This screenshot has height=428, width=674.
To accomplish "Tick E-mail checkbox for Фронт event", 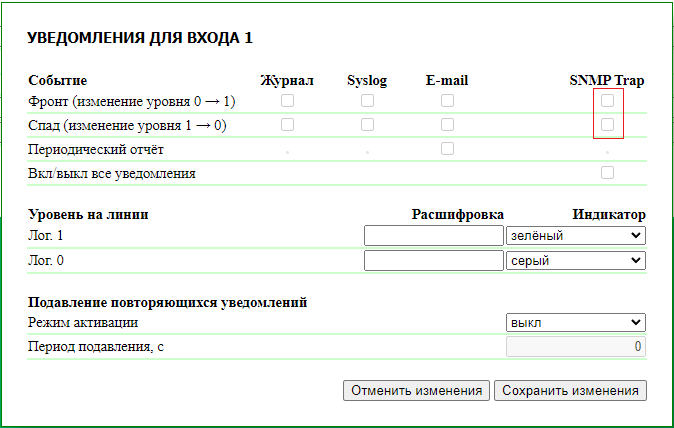I will [x=447, y=100].
